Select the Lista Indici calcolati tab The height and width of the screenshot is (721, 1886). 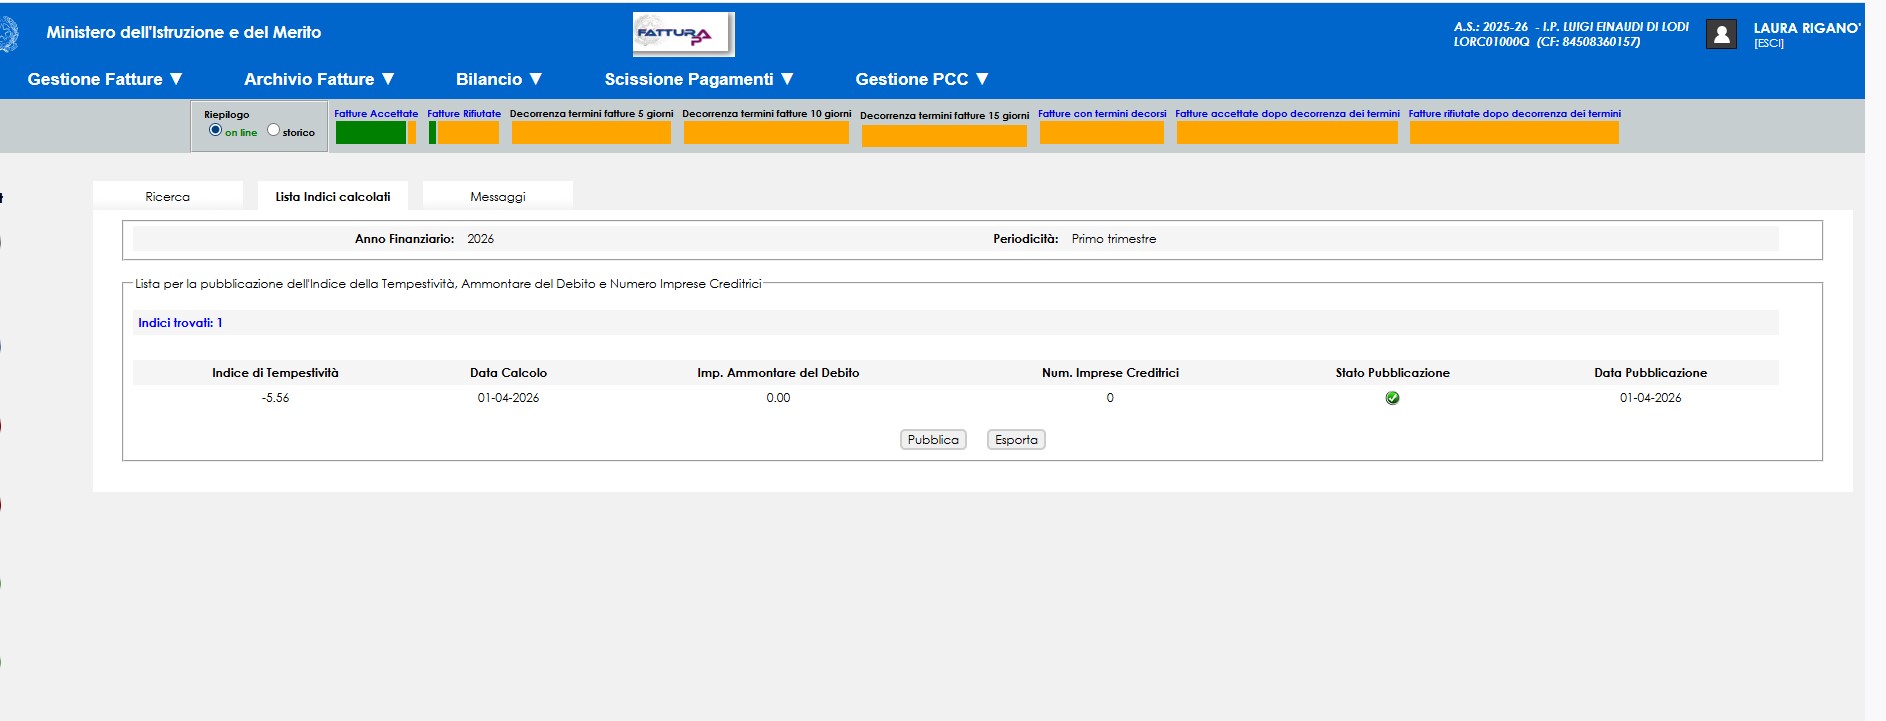[x=333, y=196]
